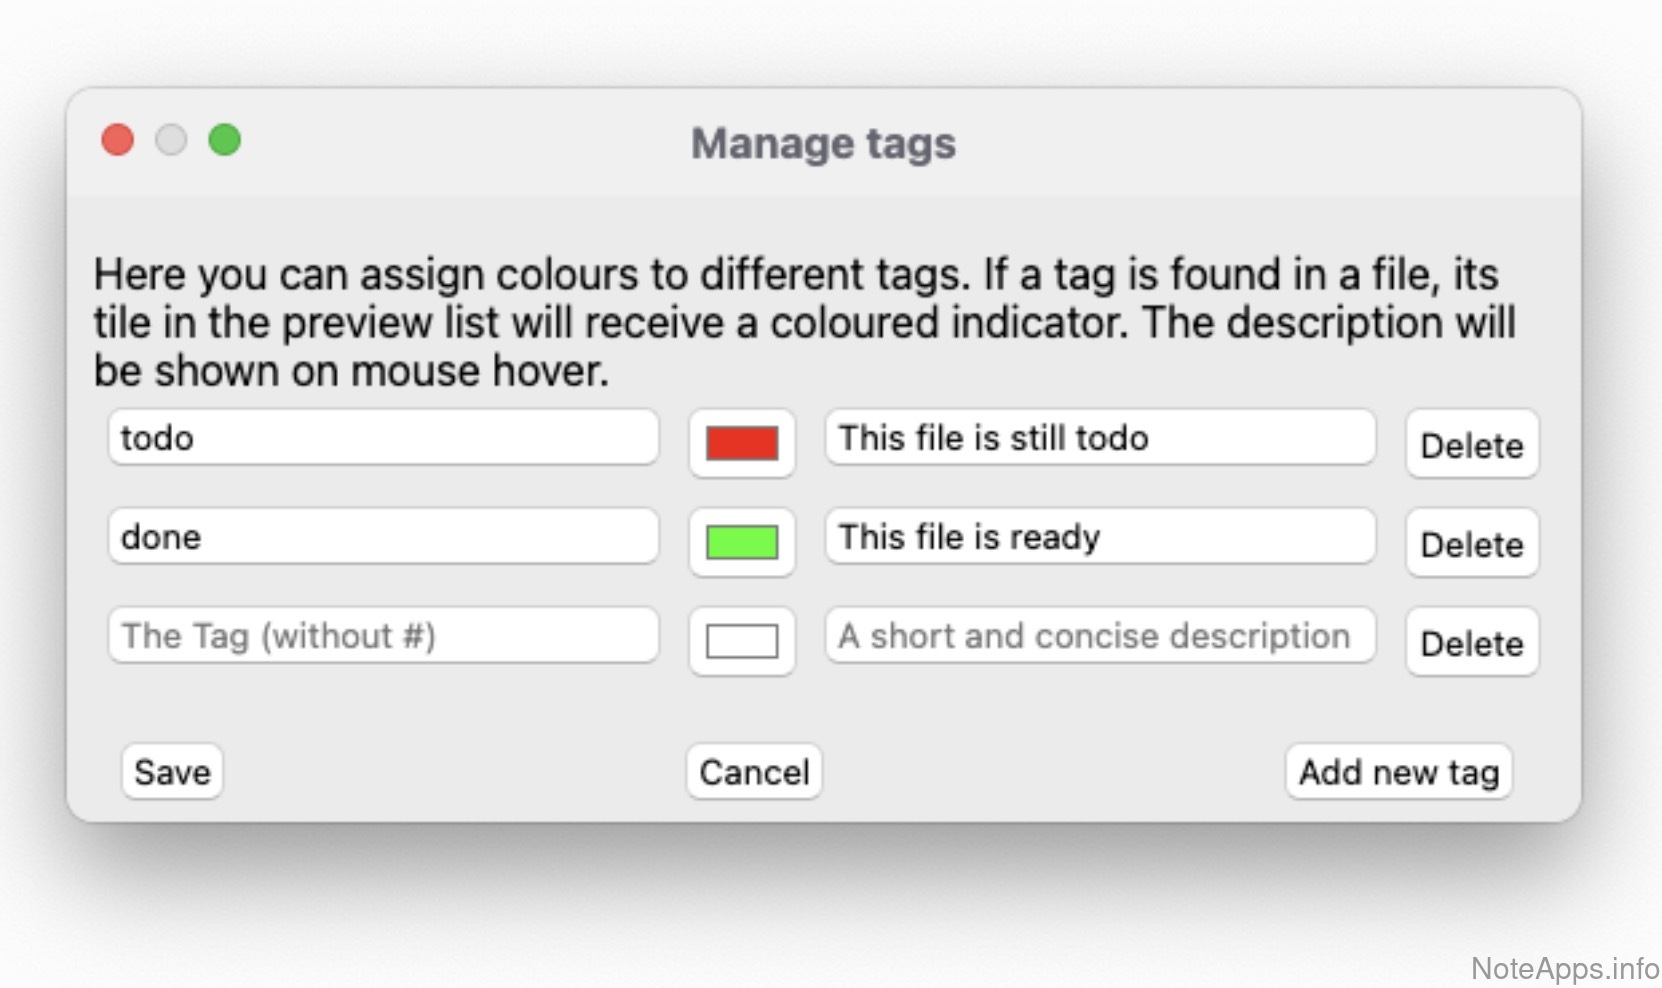Viewport: 1662px width, 988px height.
Task: Delete the todo tag row
Action: pyautogui.click(x=1471, y=444)
